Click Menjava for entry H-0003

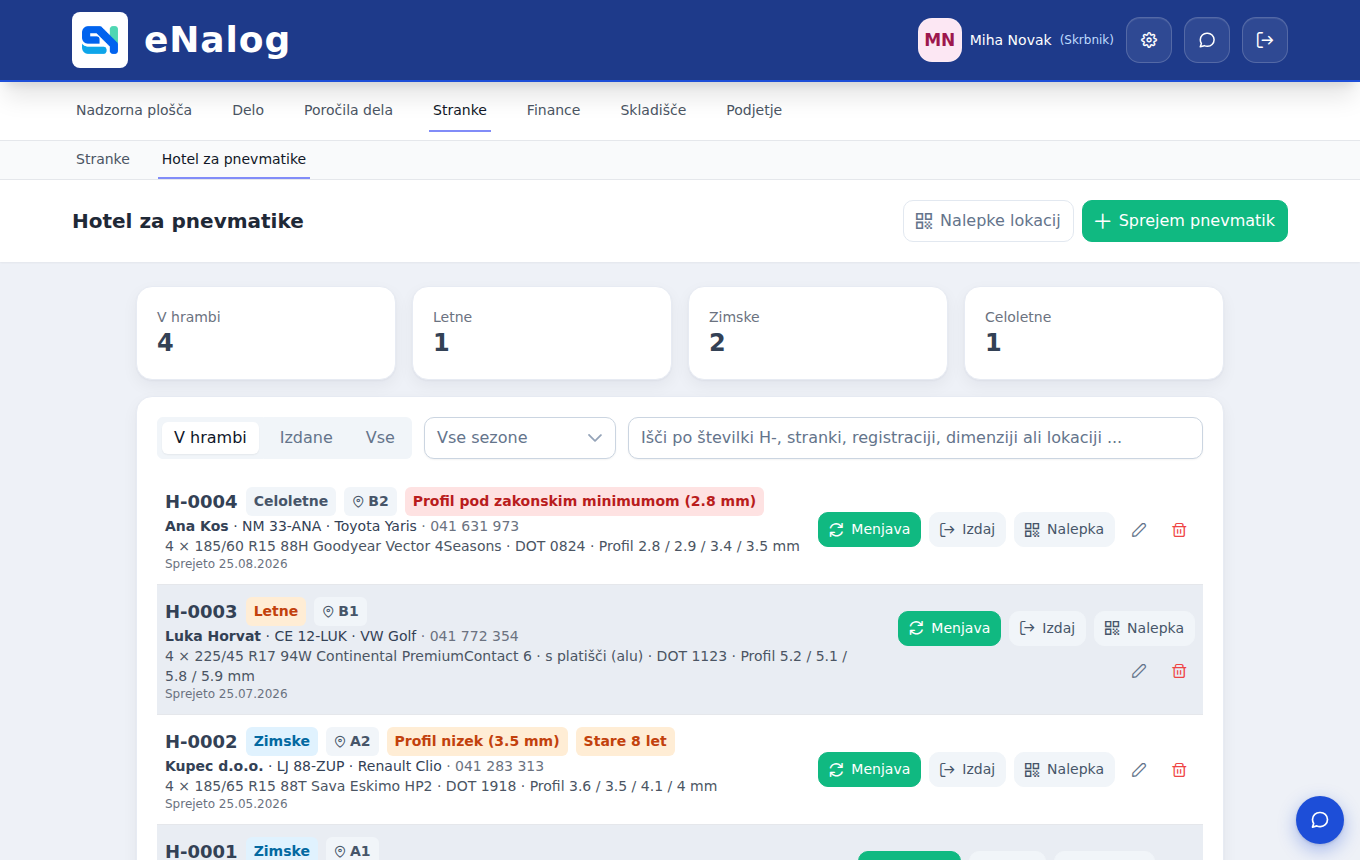click(949, 628)
